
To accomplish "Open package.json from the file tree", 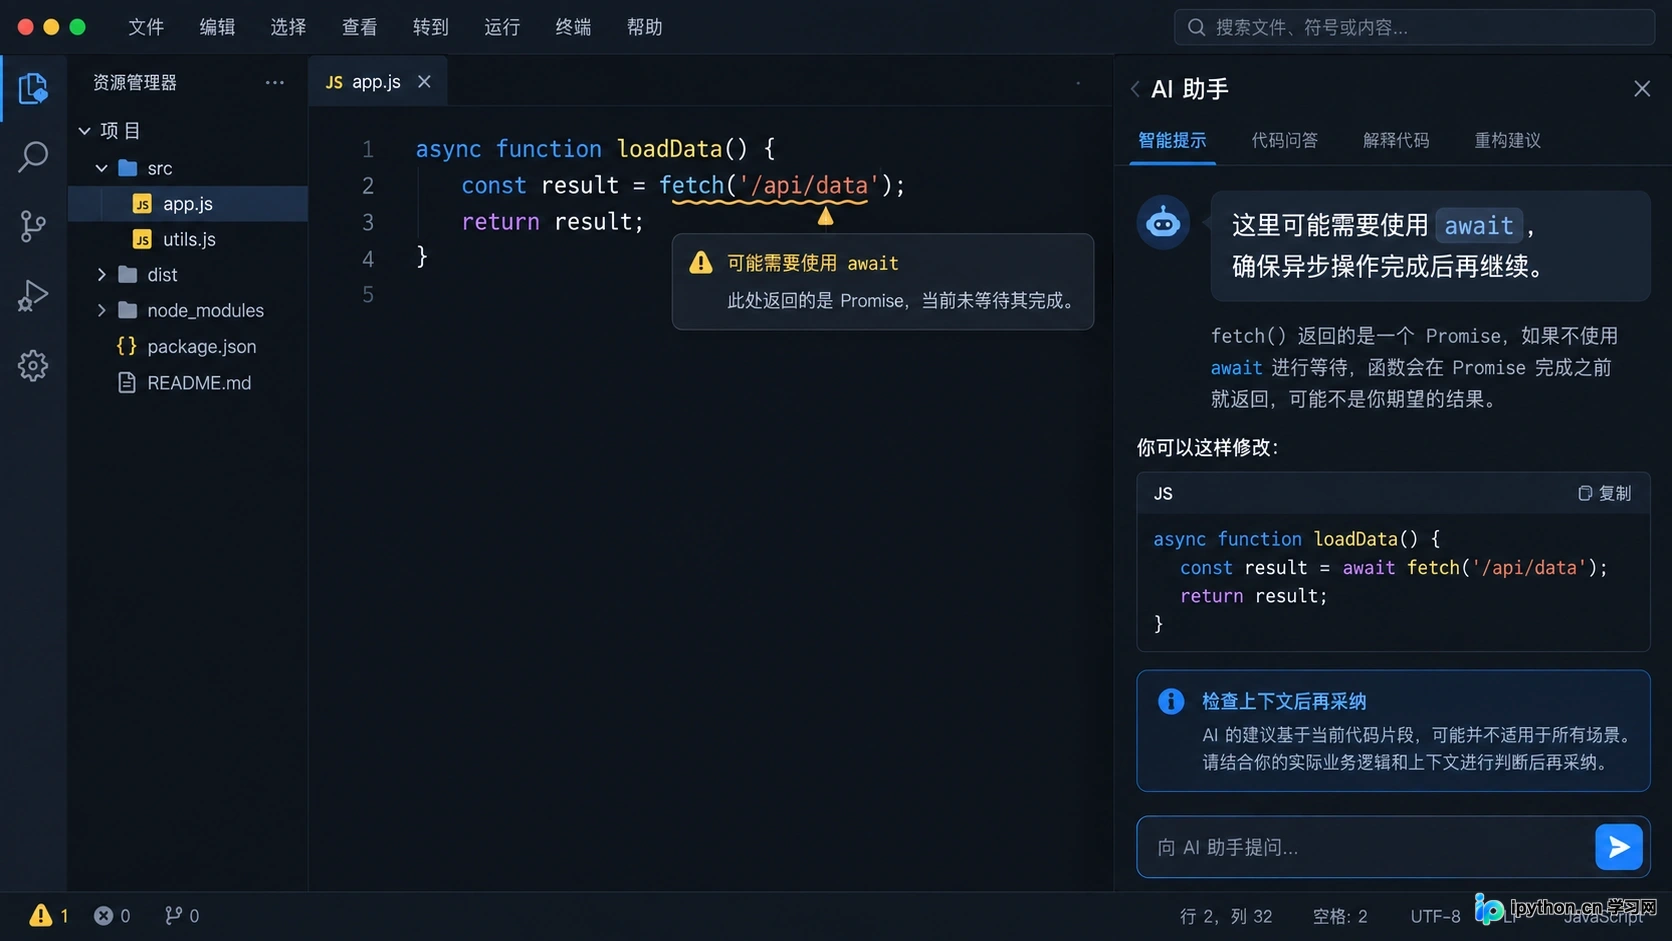I will (x=188, y=347).
